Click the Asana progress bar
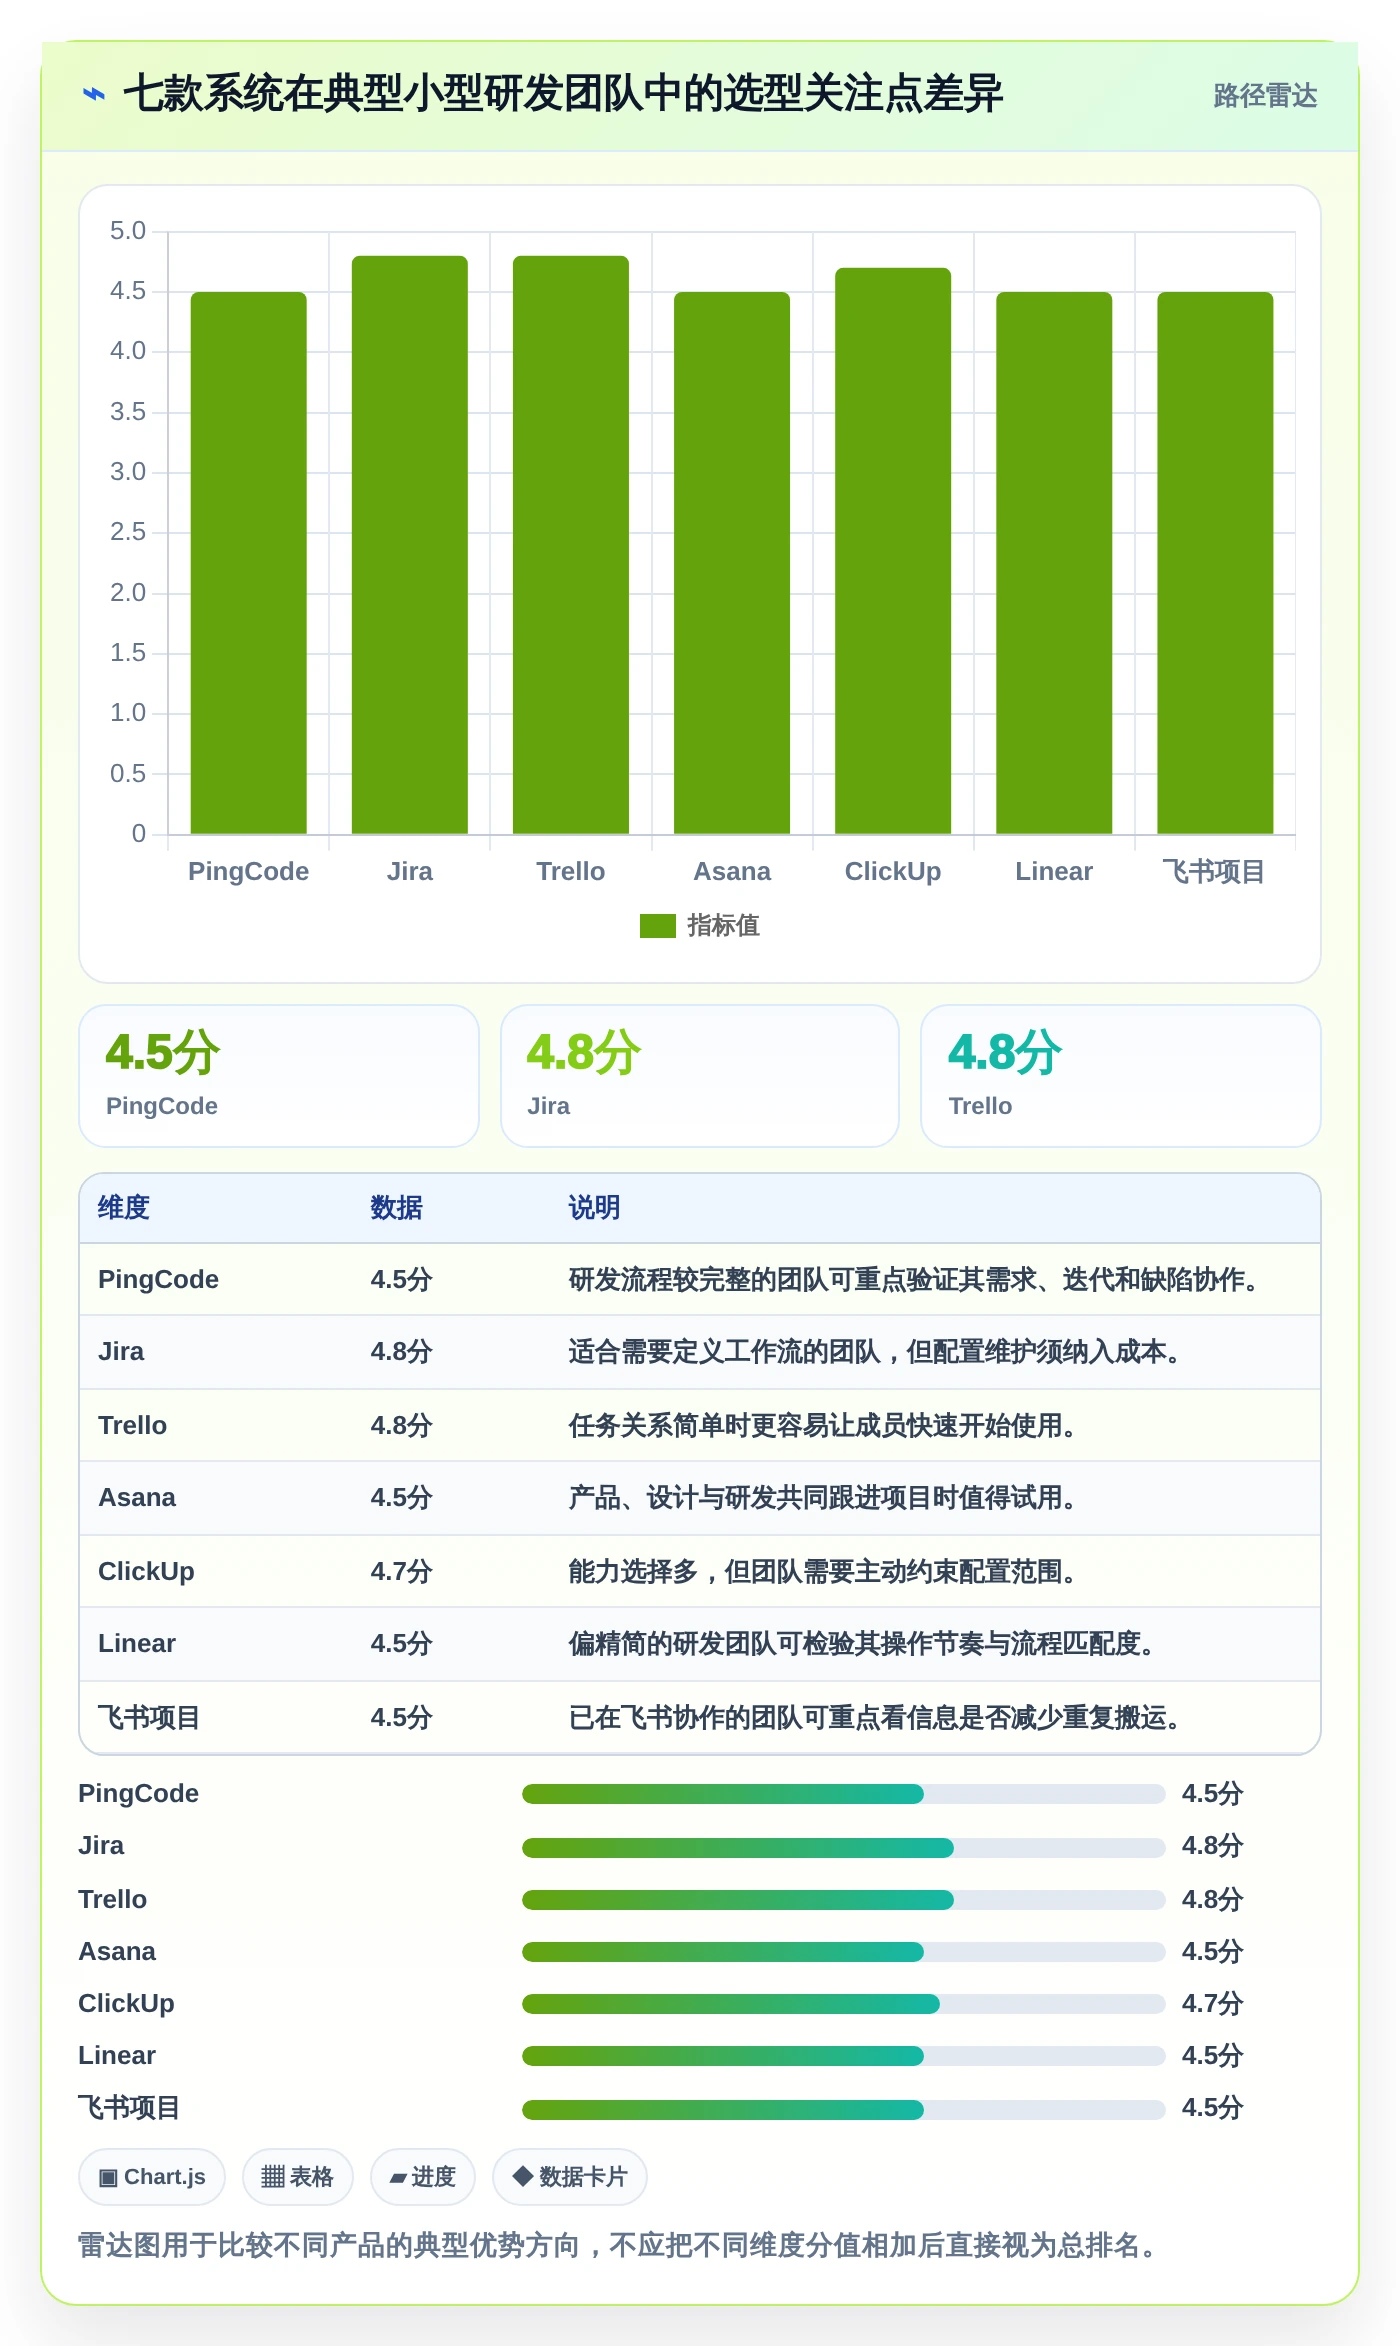This screenshot has width=1400, height=2346. [x=843, y=1951]
